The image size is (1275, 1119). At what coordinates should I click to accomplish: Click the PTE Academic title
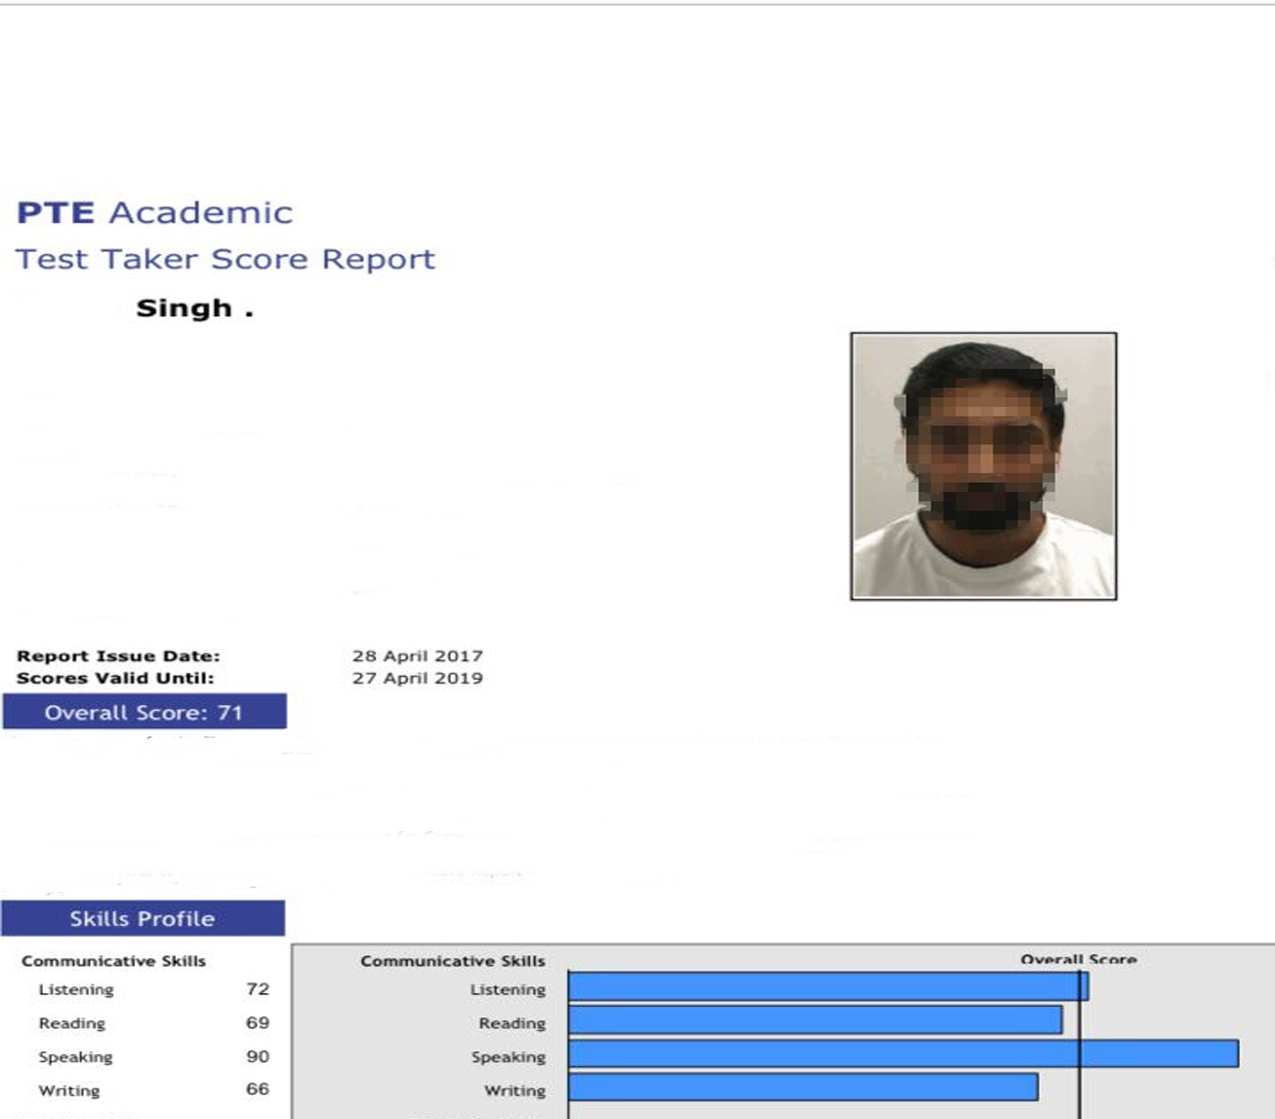click(155, 213)
